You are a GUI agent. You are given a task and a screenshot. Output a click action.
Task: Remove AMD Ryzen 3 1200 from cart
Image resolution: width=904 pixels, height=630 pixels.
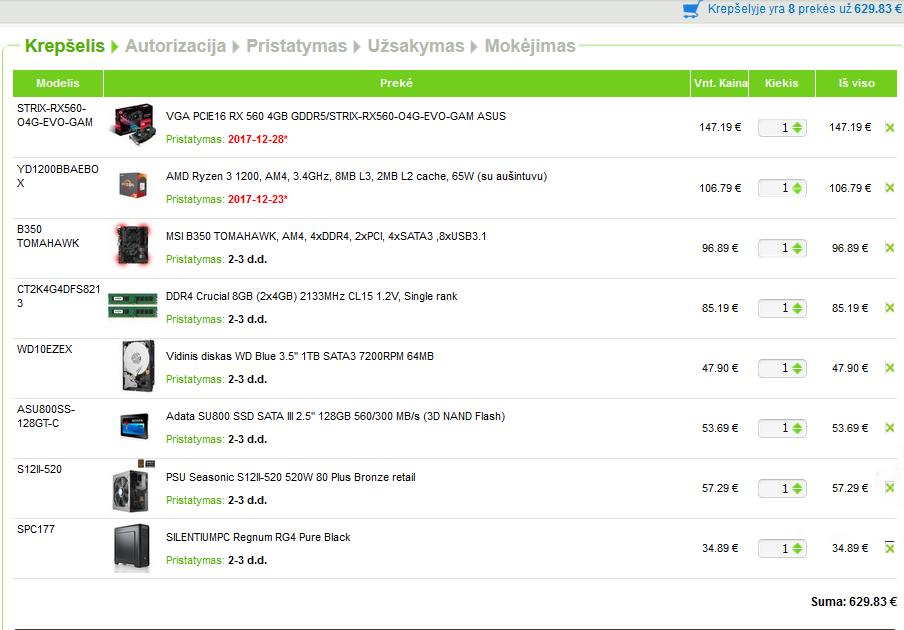[890, 188]
